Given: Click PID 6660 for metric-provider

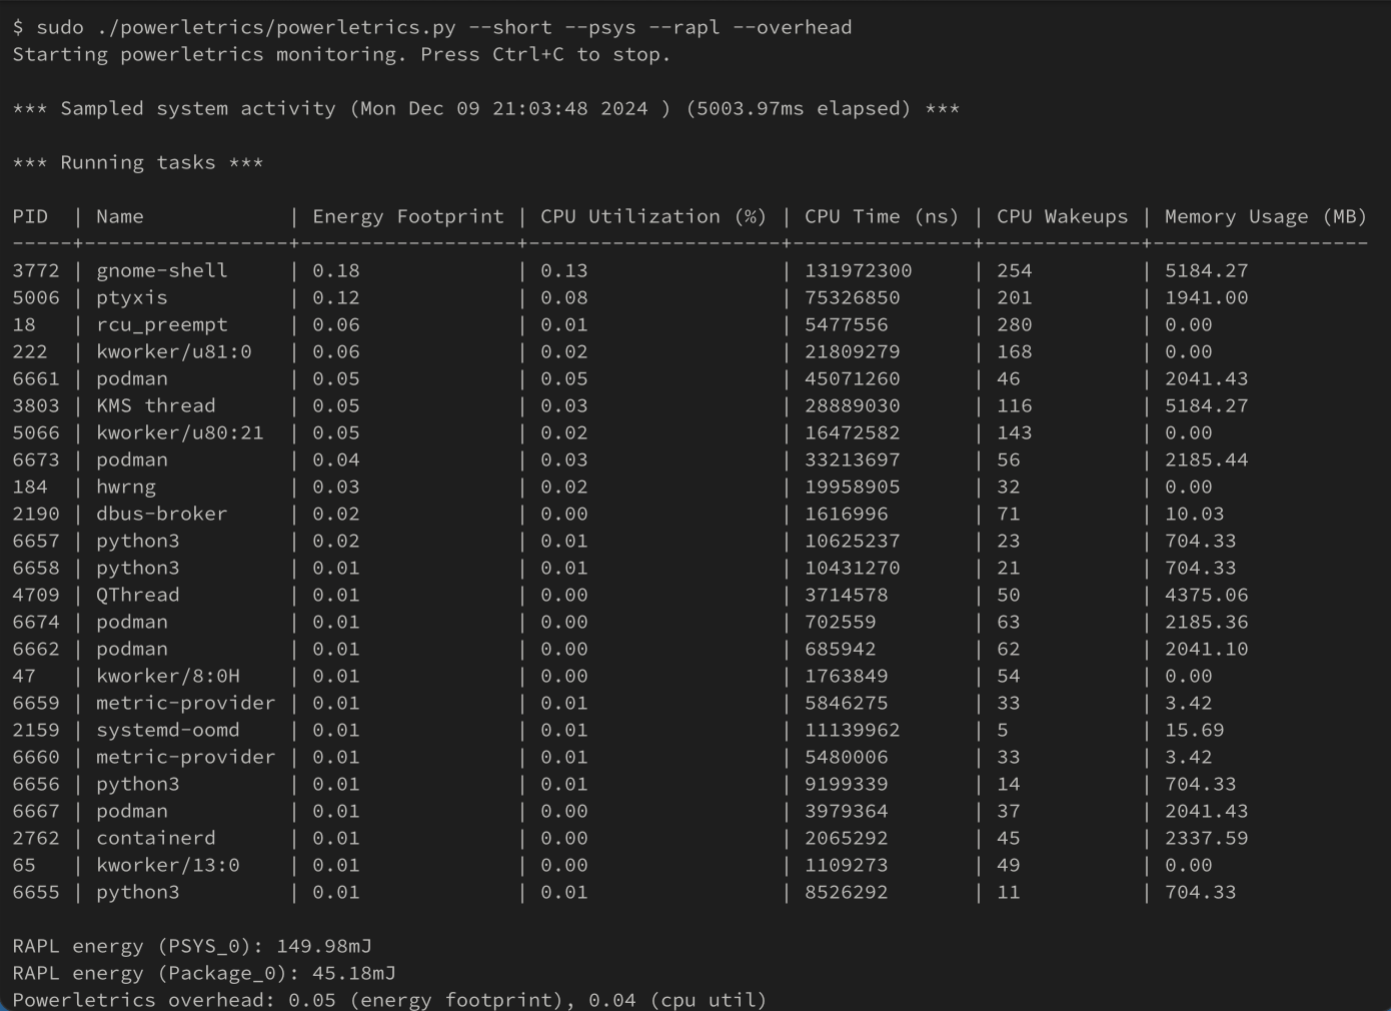Looking at the screenshot, I should [x=36, y=756].
